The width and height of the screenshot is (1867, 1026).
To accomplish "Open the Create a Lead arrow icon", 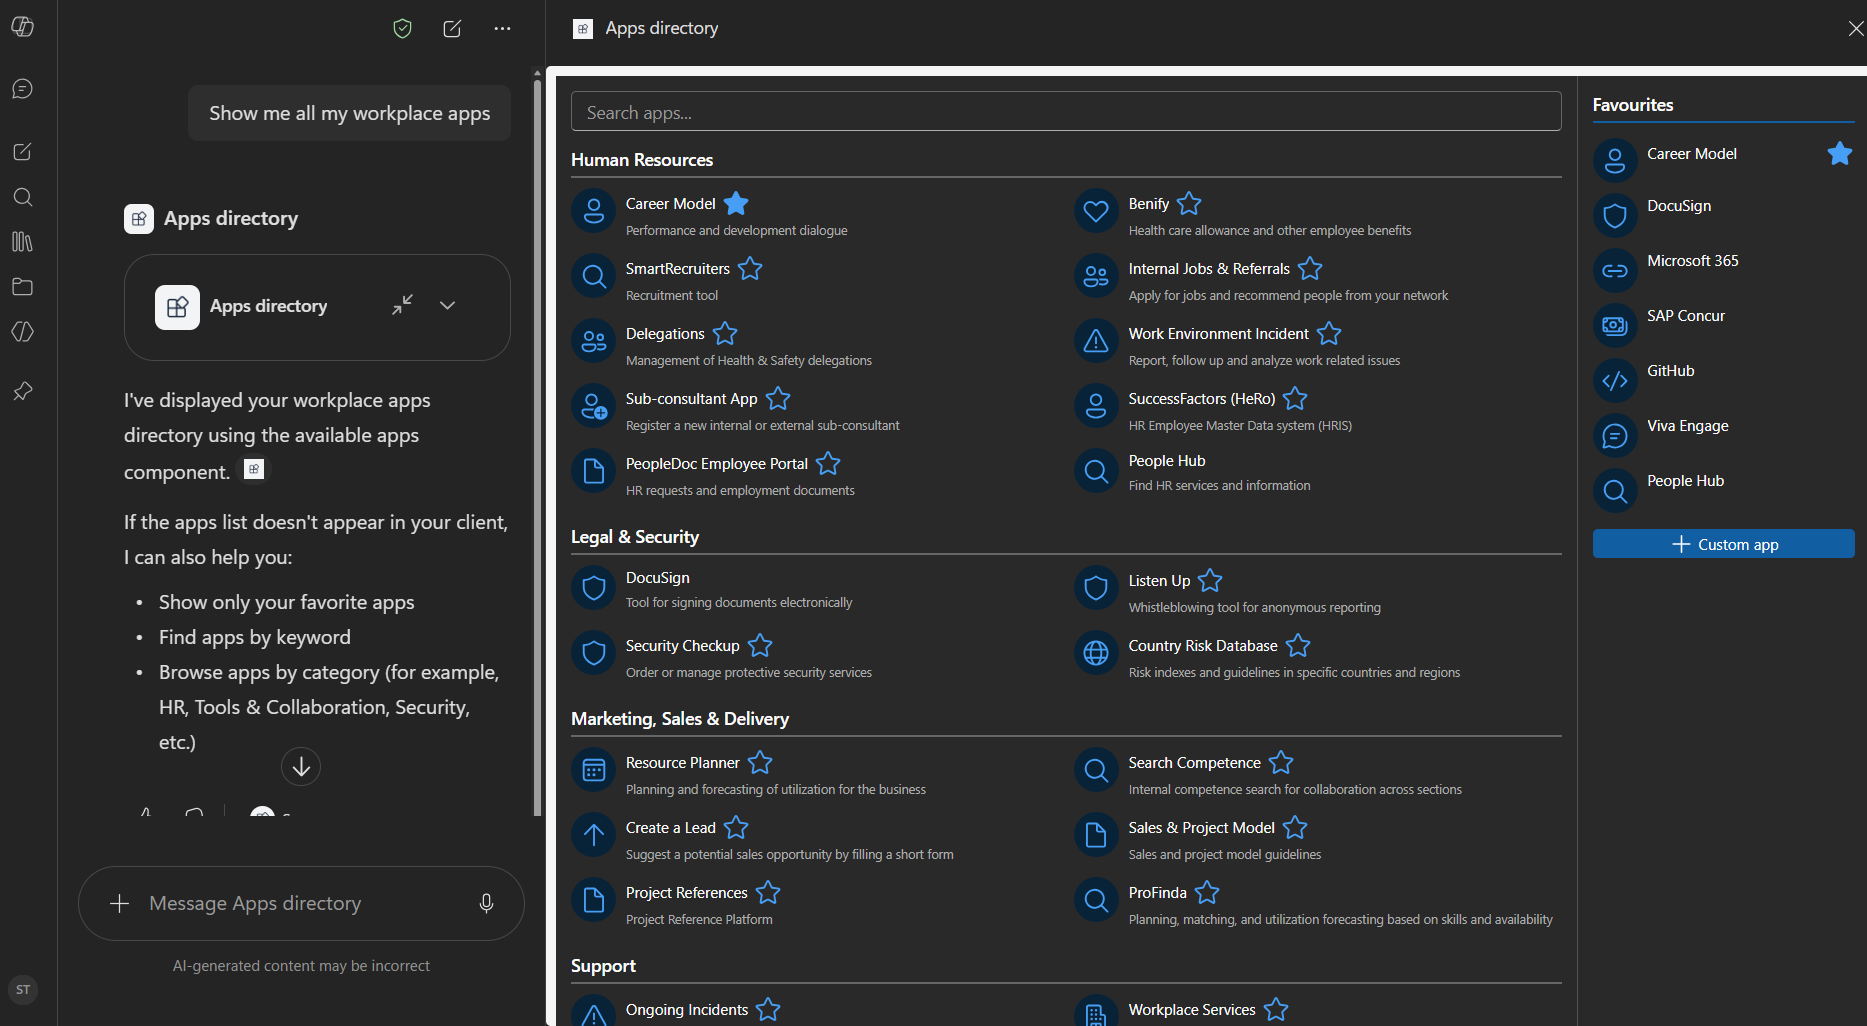I will coord(594,835).
